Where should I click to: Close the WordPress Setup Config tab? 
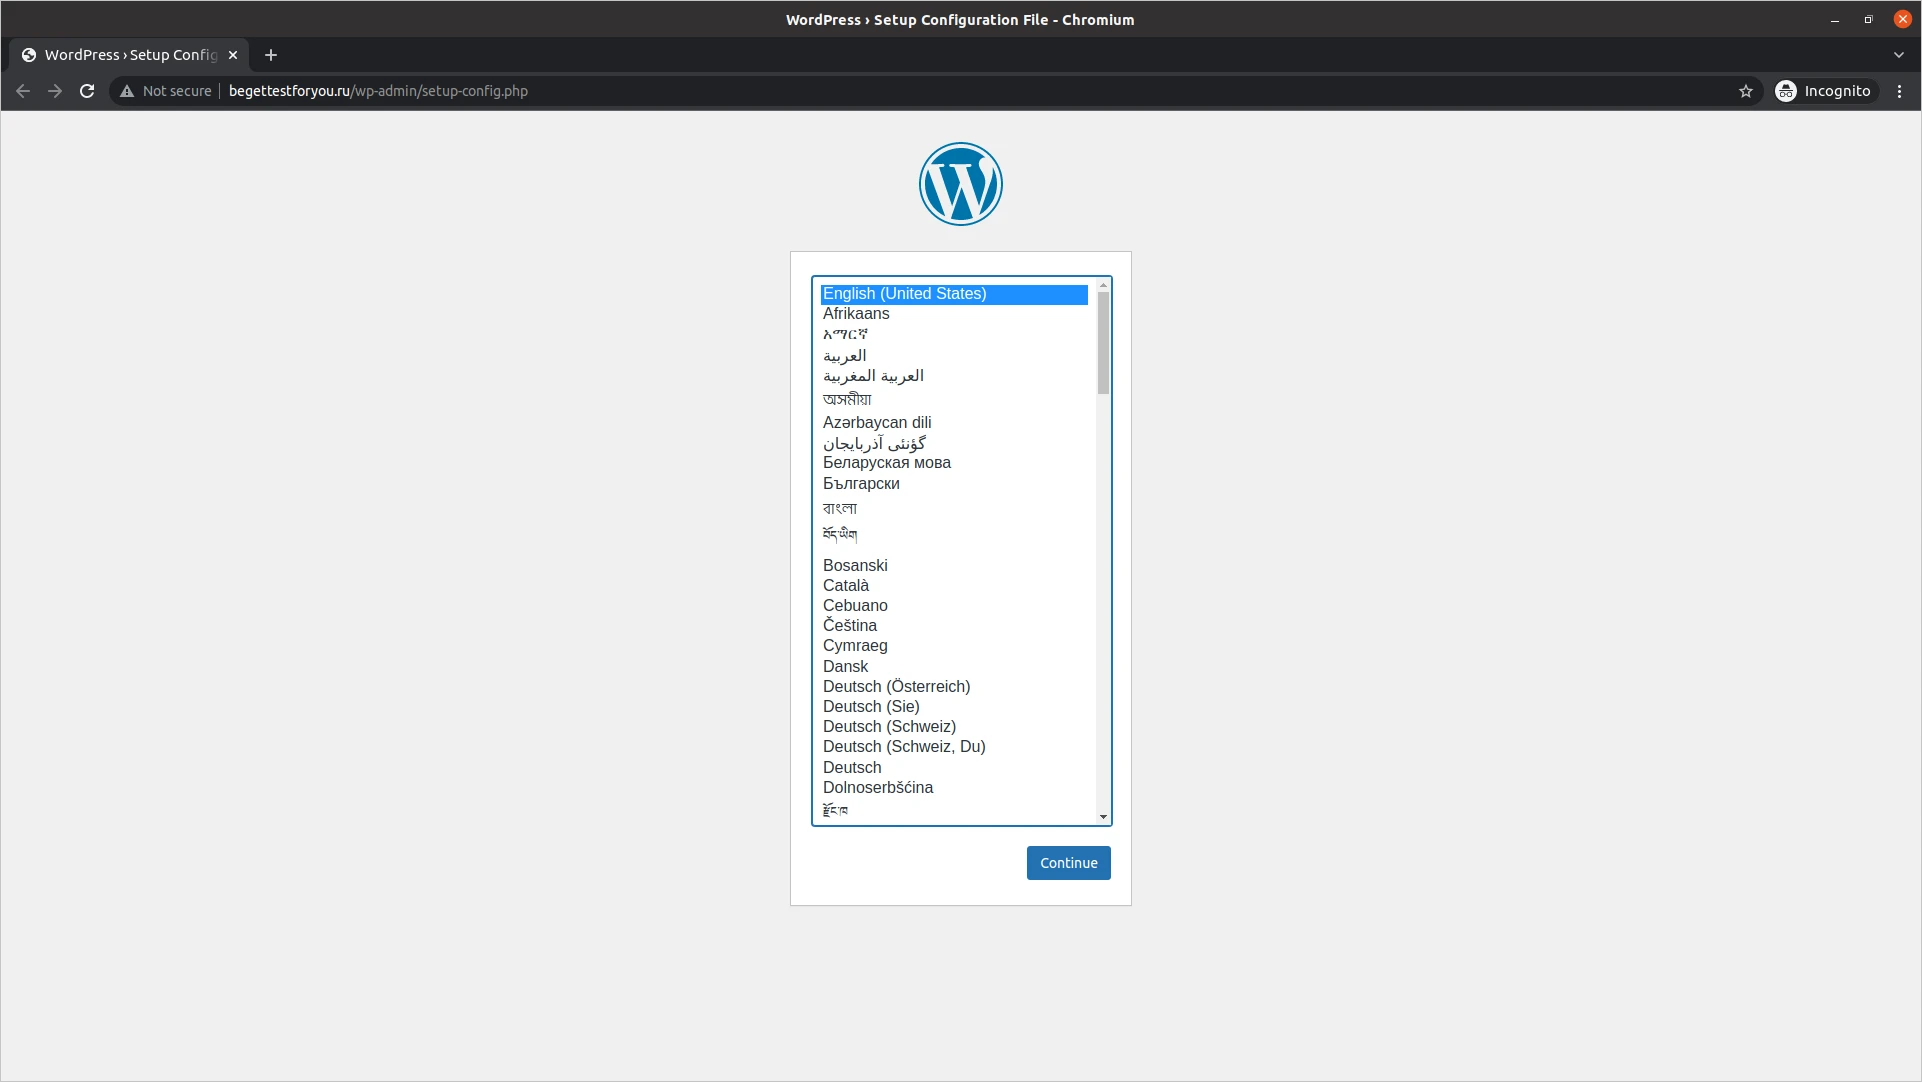[232, 55]
